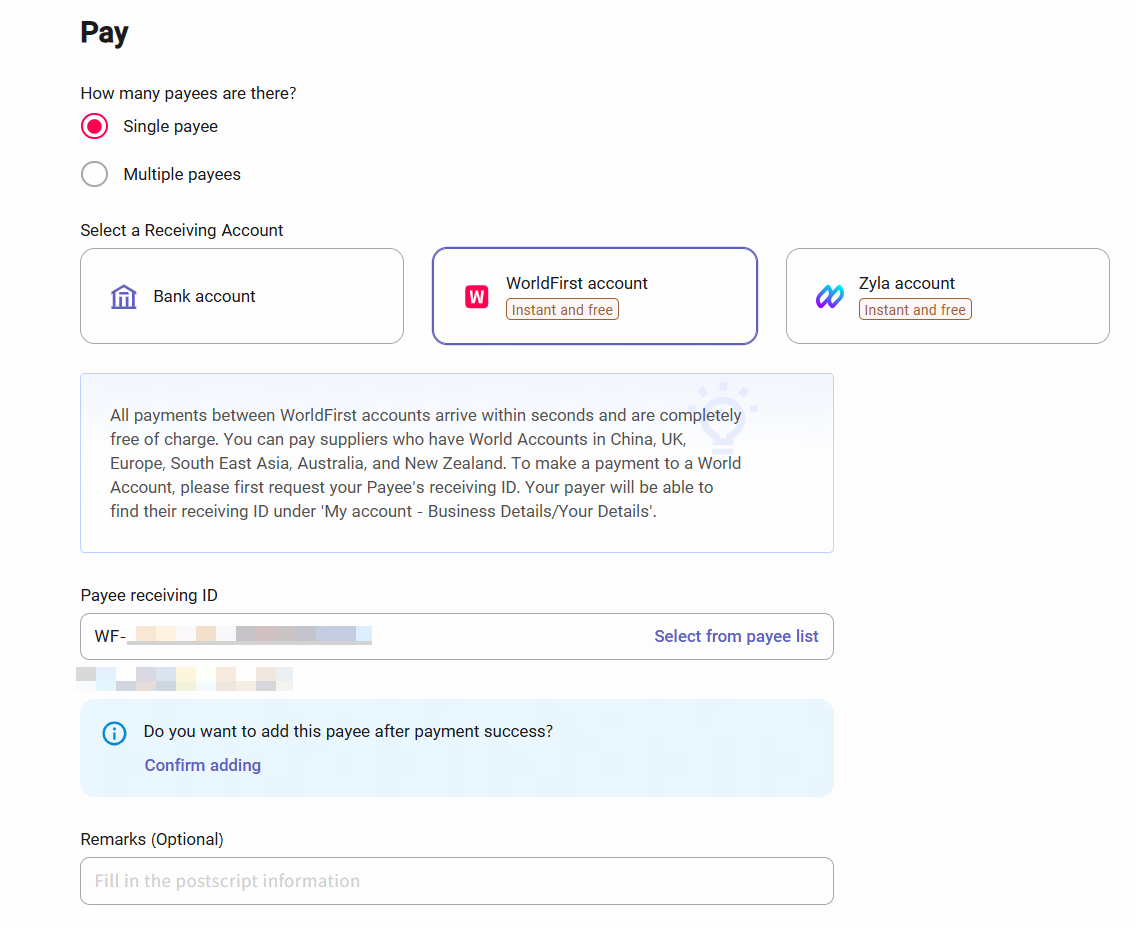Click the Bank account label text
The height and width of the screenshot is (928, 1136).
(x=205, y=296)
